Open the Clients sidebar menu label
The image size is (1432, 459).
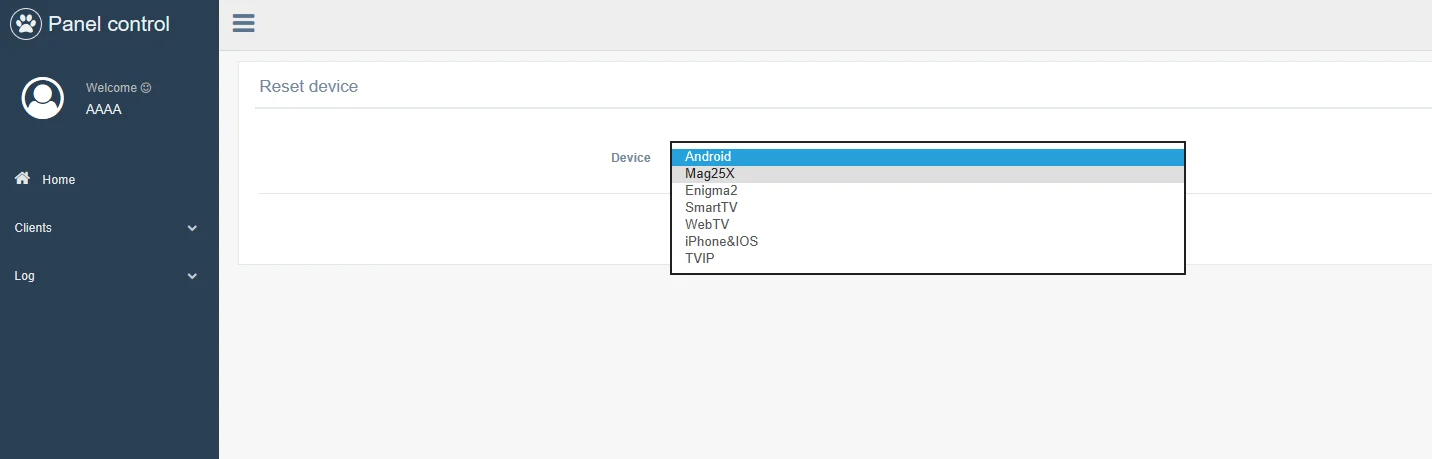33,228
